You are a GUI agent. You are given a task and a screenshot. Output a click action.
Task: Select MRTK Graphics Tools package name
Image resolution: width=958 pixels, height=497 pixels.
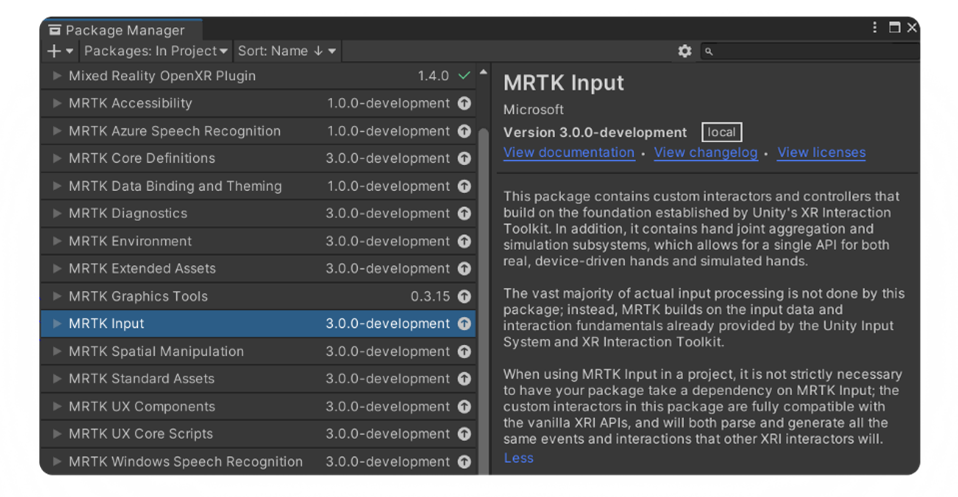point(138,296)
